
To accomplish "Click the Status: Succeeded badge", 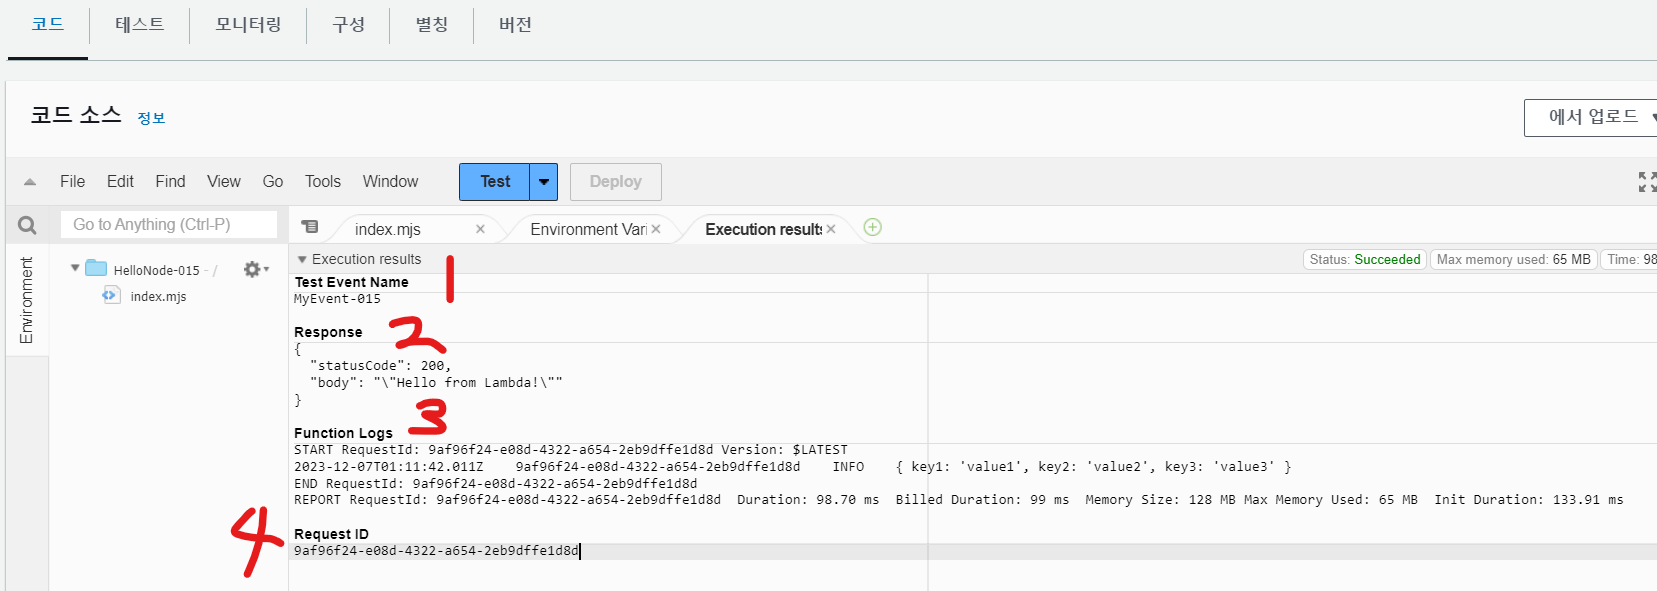I will click(1365, 259).
